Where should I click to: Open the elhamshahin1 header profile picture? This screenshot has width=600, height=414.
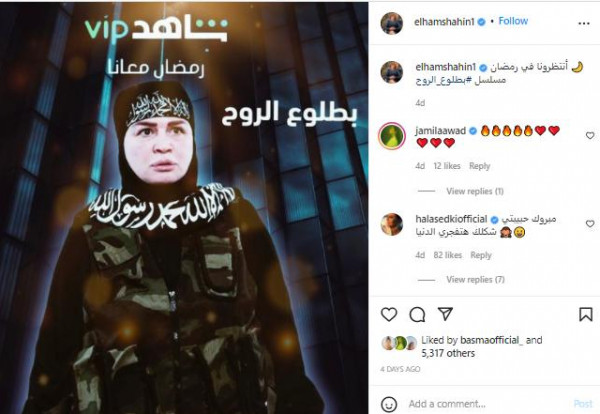coord(391,23)
